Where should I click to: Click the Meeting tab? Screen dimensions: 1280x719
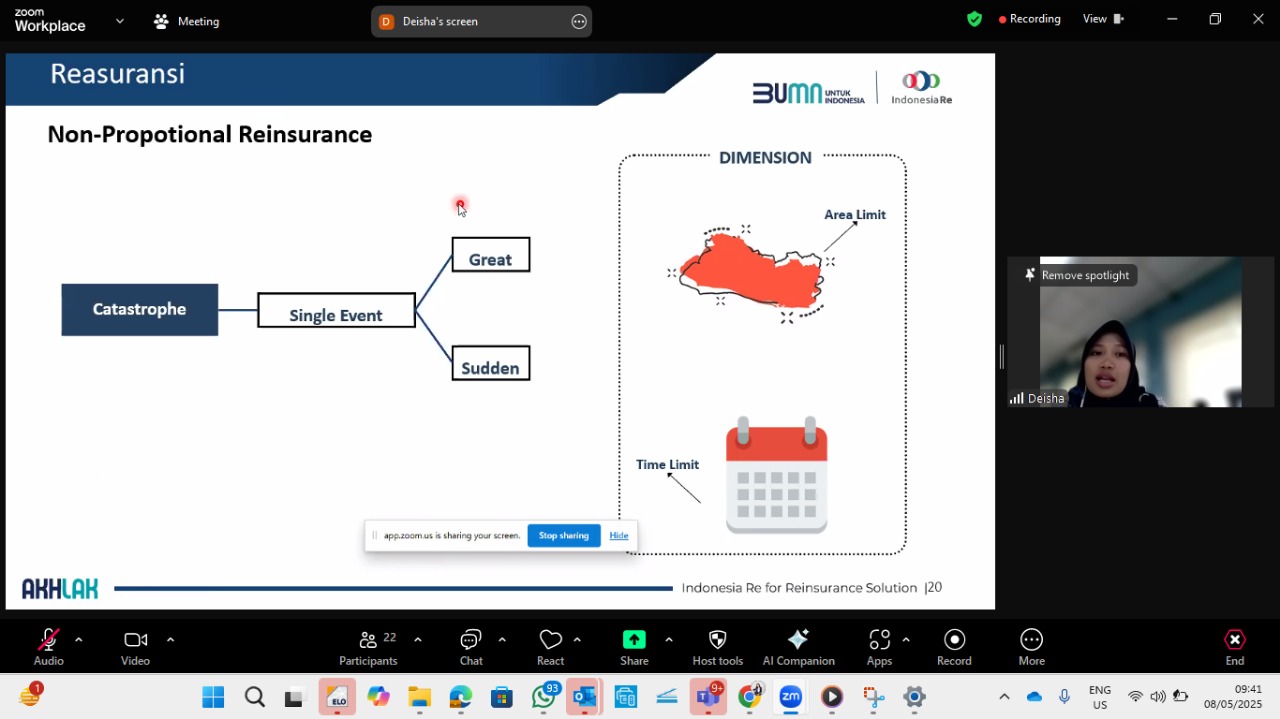click(187, 21)
